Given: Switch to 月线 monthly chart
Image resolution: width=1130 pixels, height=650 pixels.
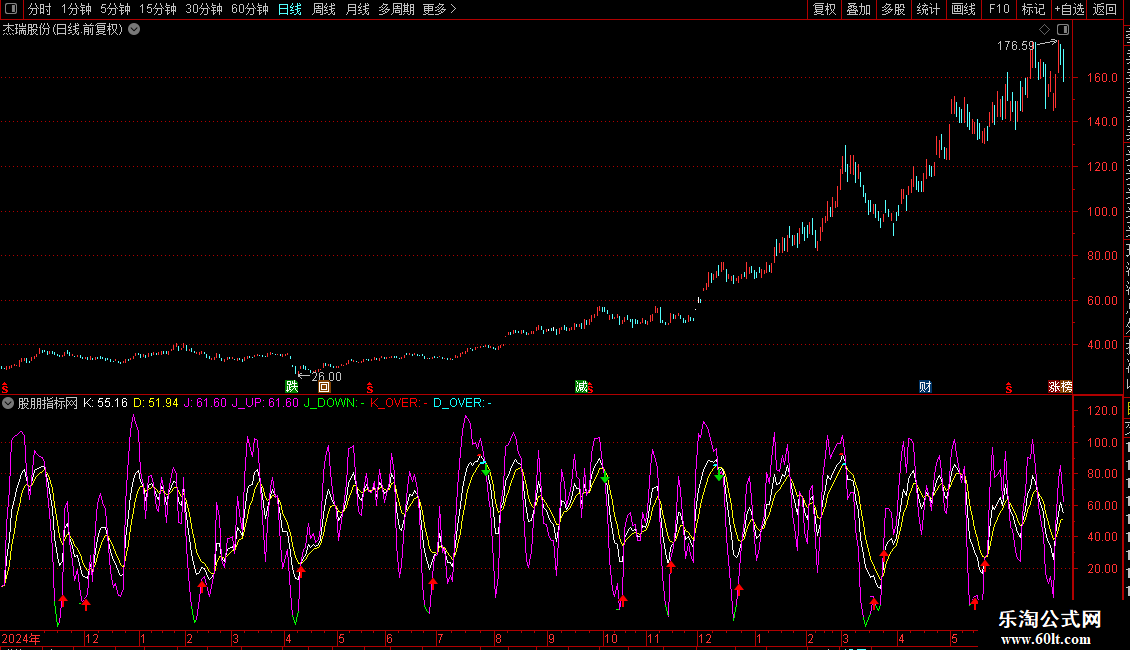Looking at the screenshot, I should (357, 9).
